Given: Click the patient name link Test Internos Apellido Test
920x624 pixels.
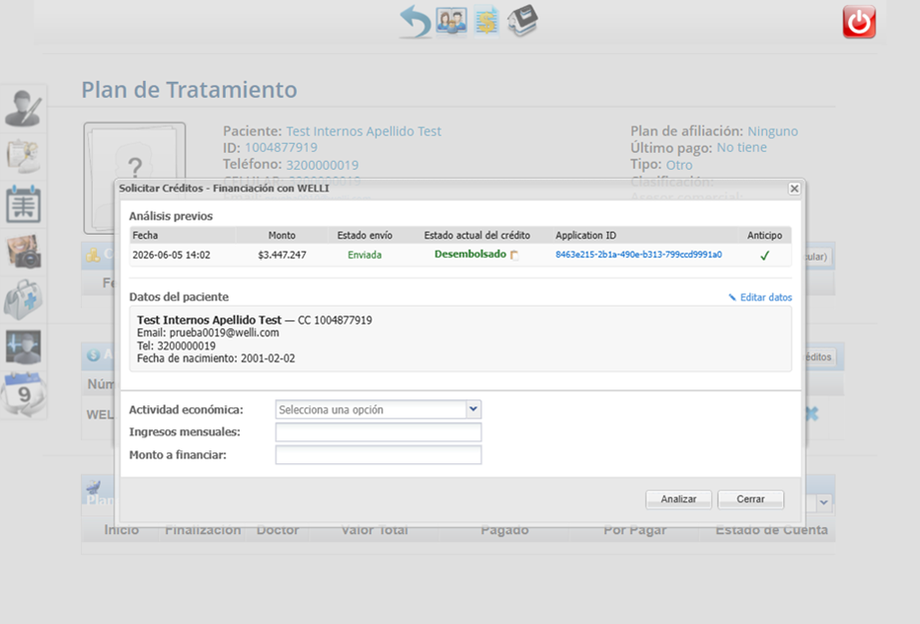Looking at the screenshot, I should tap(363, 131).
